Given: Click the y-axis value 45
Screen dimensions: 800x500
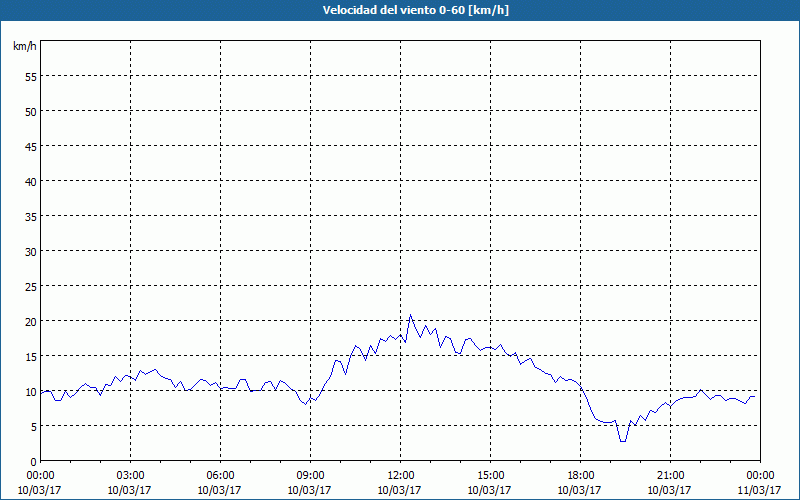Looking at the screenshot, I should pyautogui.click(x=31, y=147).
